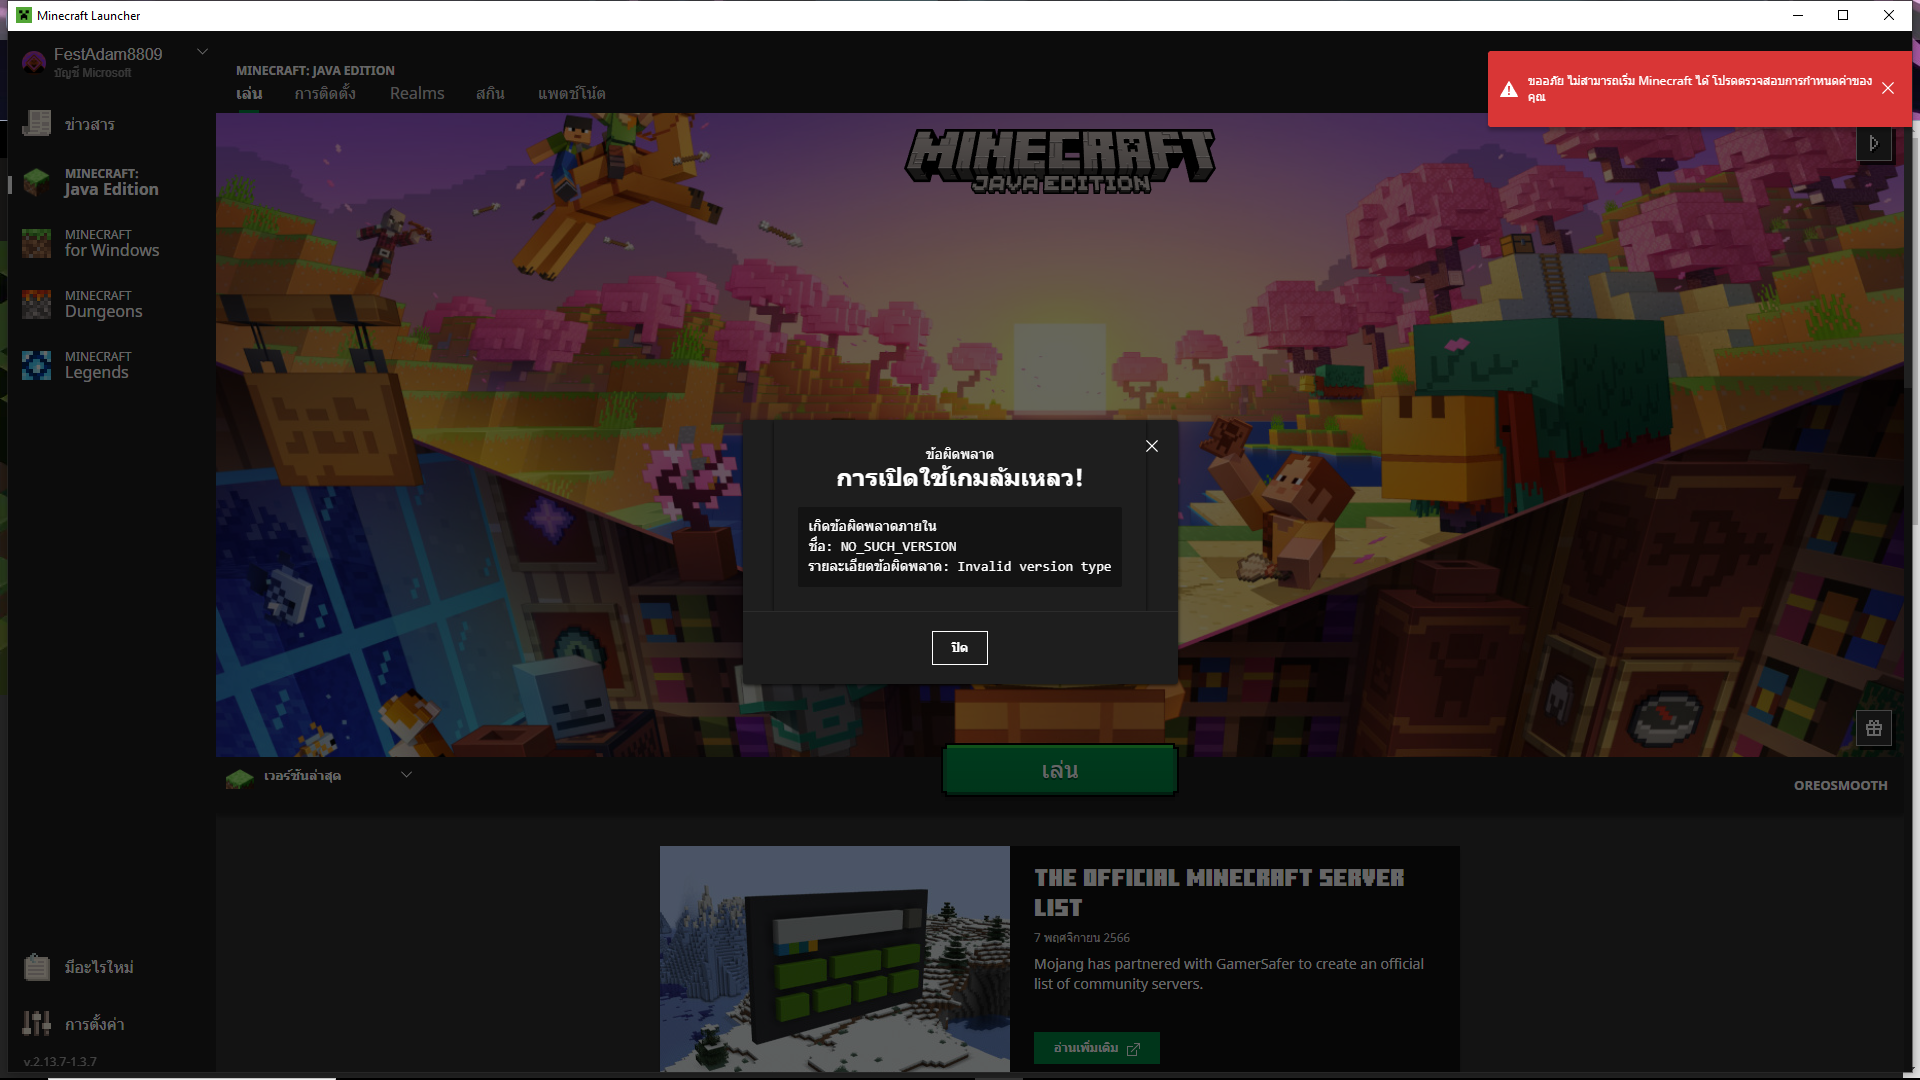
Task: Click the gift box icon on banner
Action: (1874, 728)
